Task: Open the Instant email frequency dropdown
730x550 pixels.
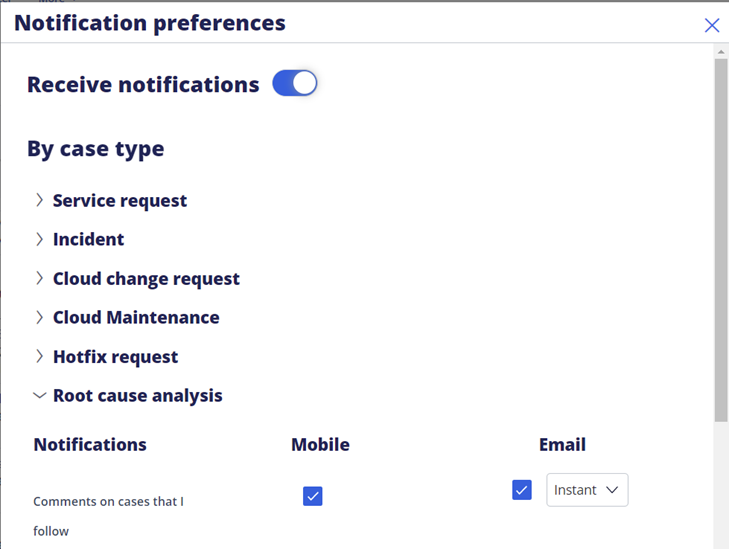Action: coord(587,490)
